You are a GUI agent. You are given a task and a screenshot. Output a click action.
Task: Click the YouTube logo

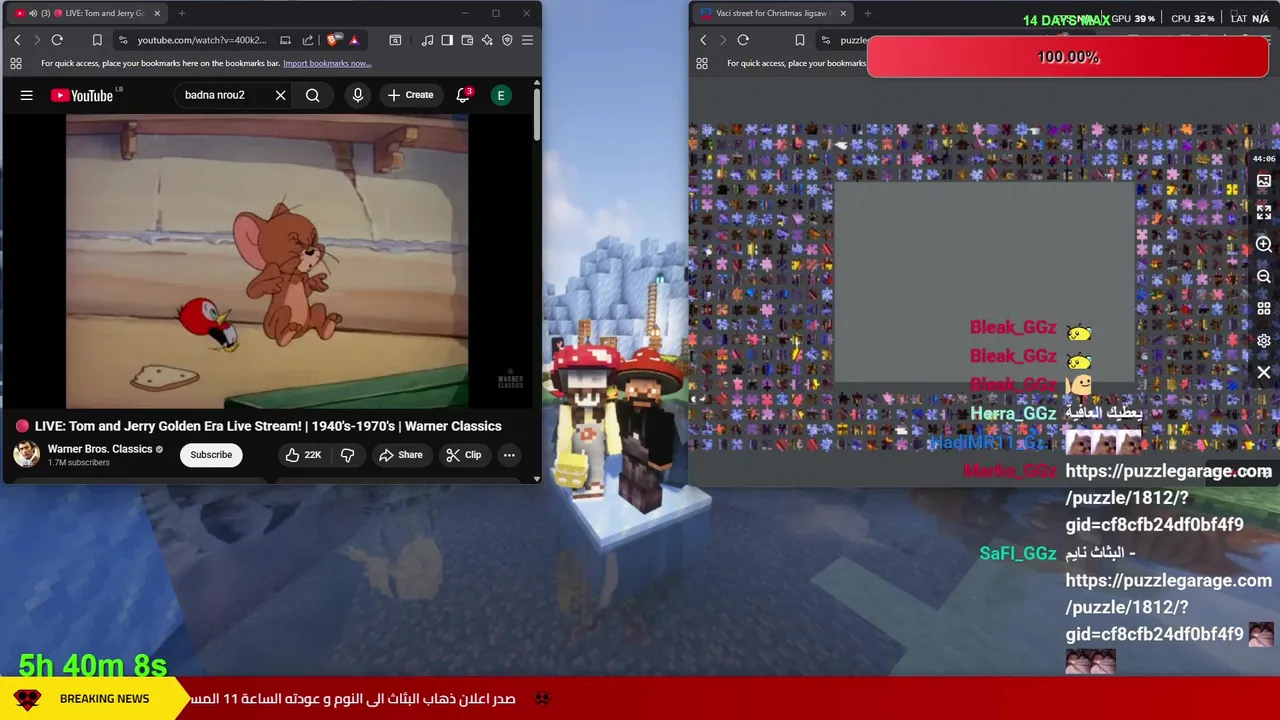tap(84, 95)
